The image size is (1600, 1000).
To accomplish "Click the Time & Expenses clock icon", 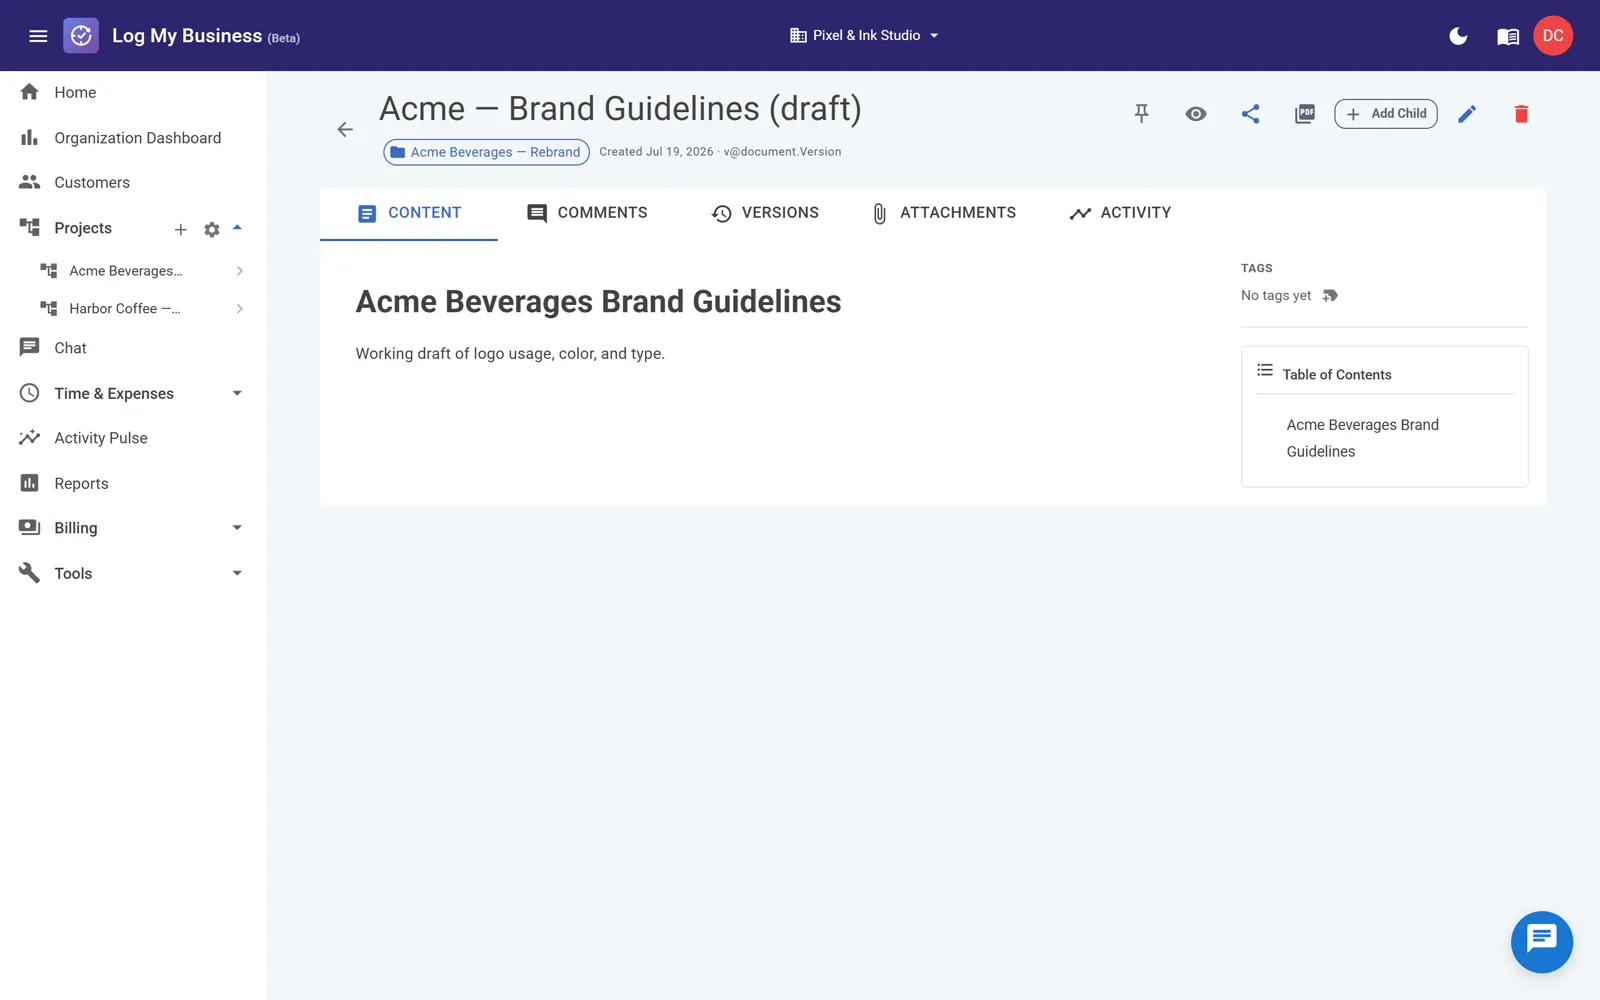I will point(30,393).
